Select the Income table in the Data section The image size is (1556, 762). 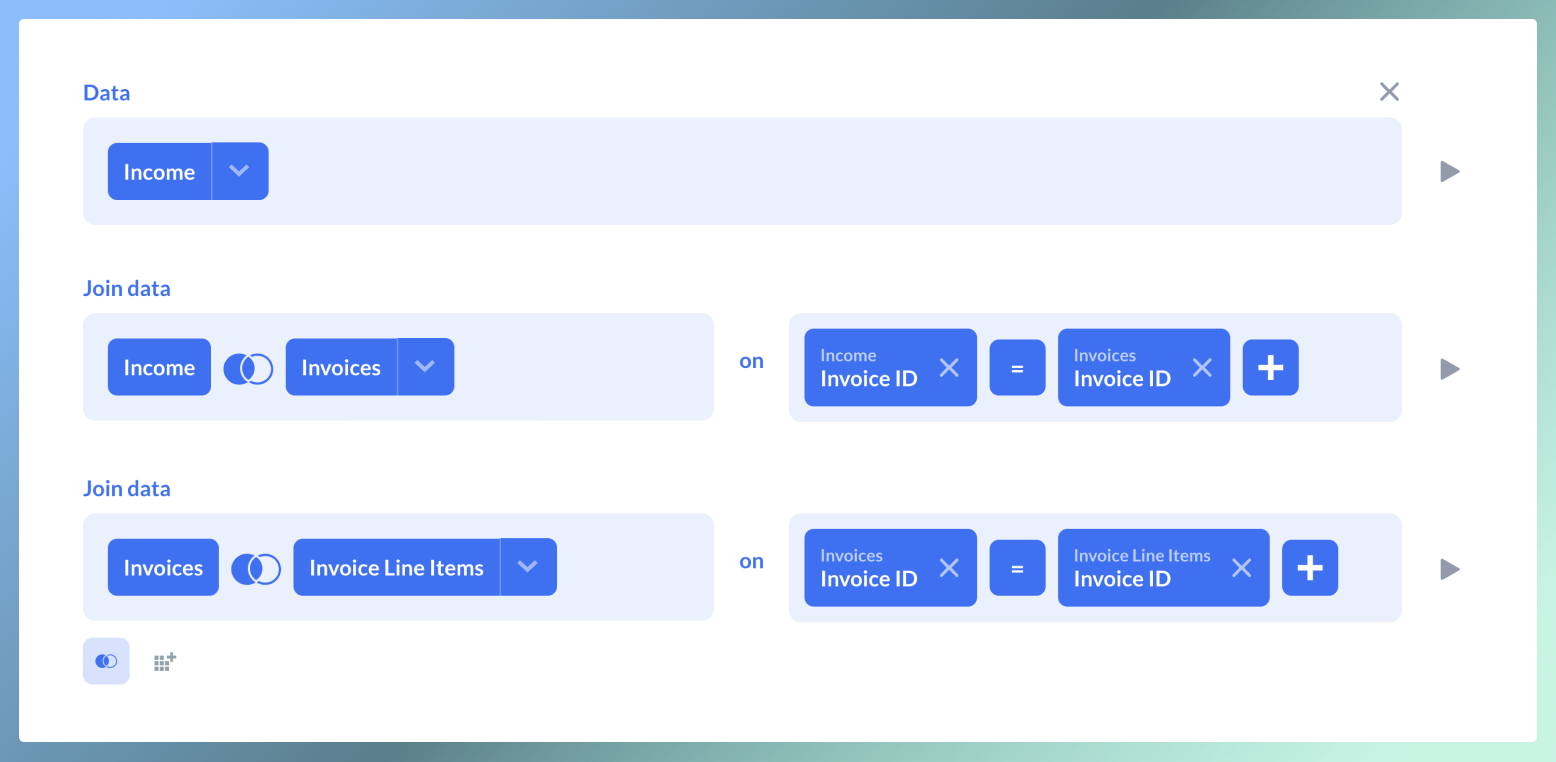coord(159,171)
